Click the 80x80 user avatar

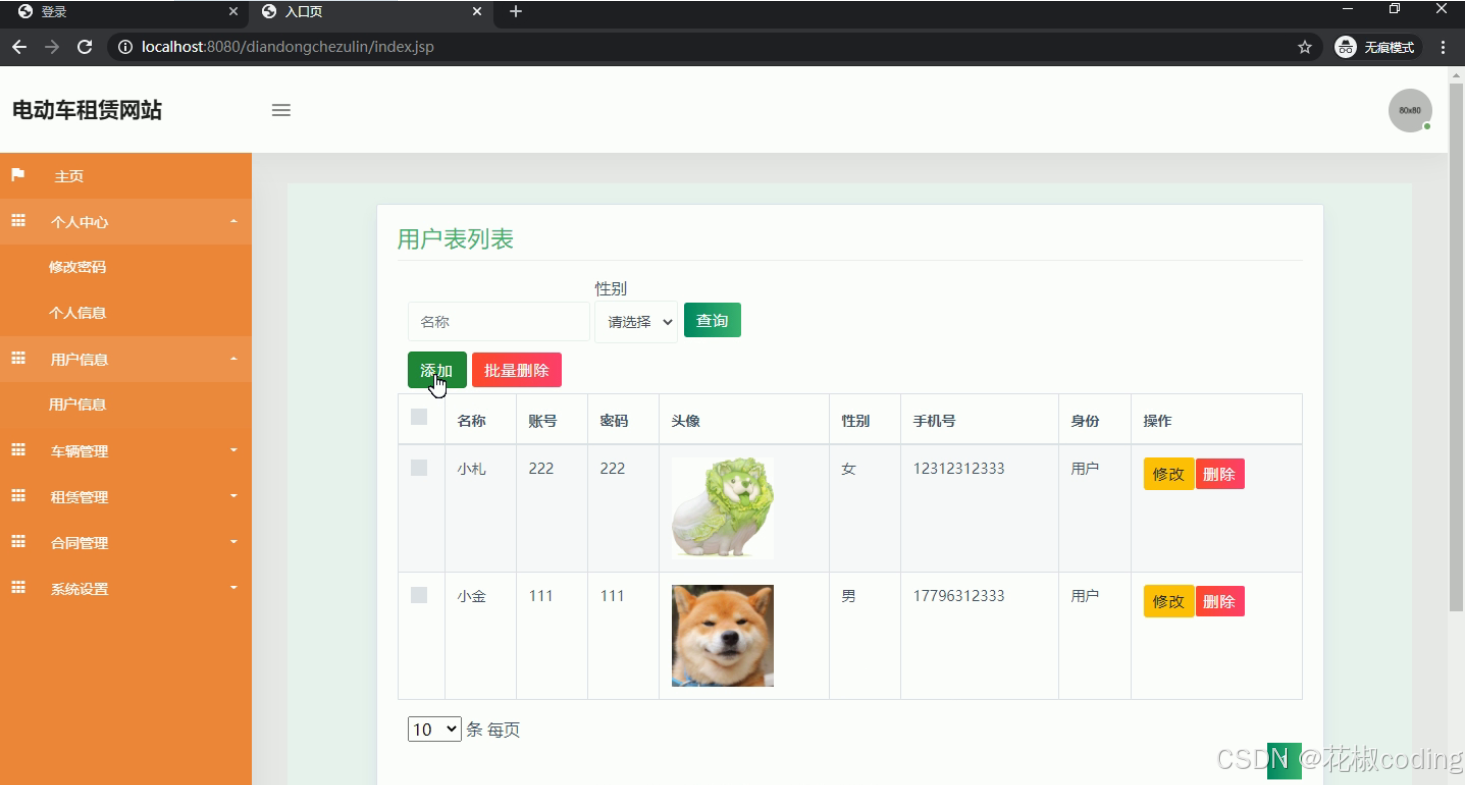tap(1409, 110)
